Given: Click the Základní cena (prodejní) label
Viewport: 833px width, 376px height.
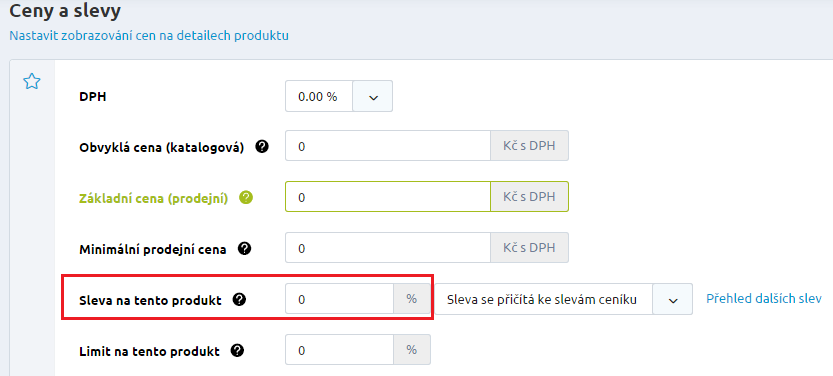Looking at the screenshot, I should click(x=154, y=198).
